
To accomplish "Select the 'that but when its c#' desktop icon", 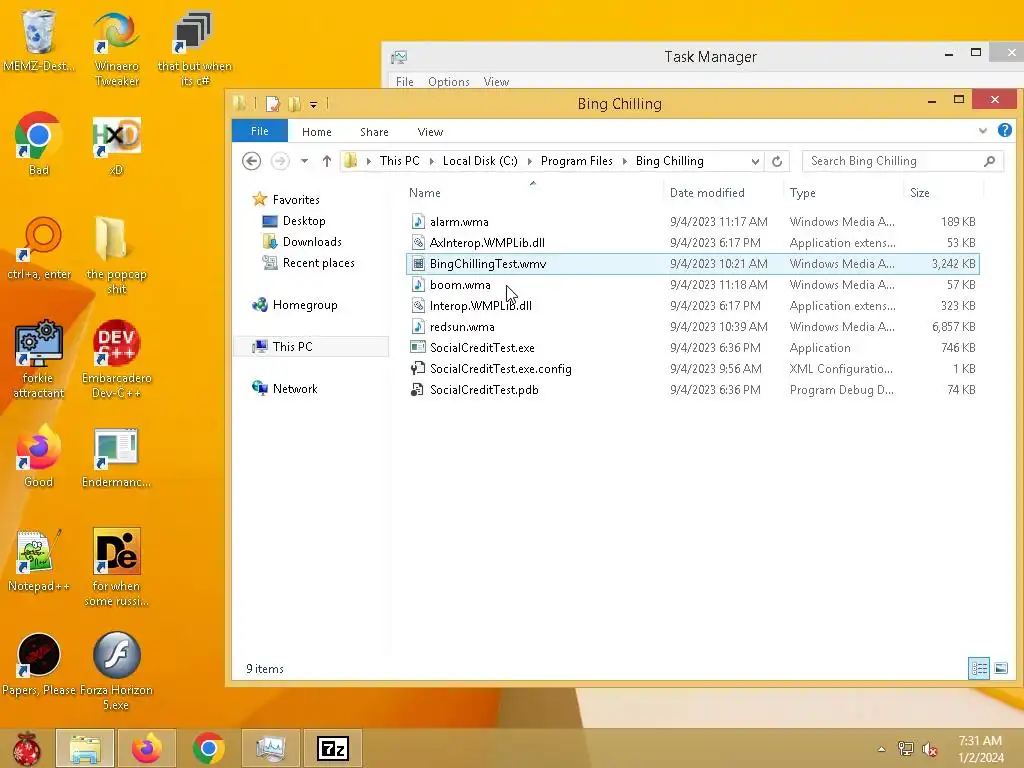I will 194,48.
